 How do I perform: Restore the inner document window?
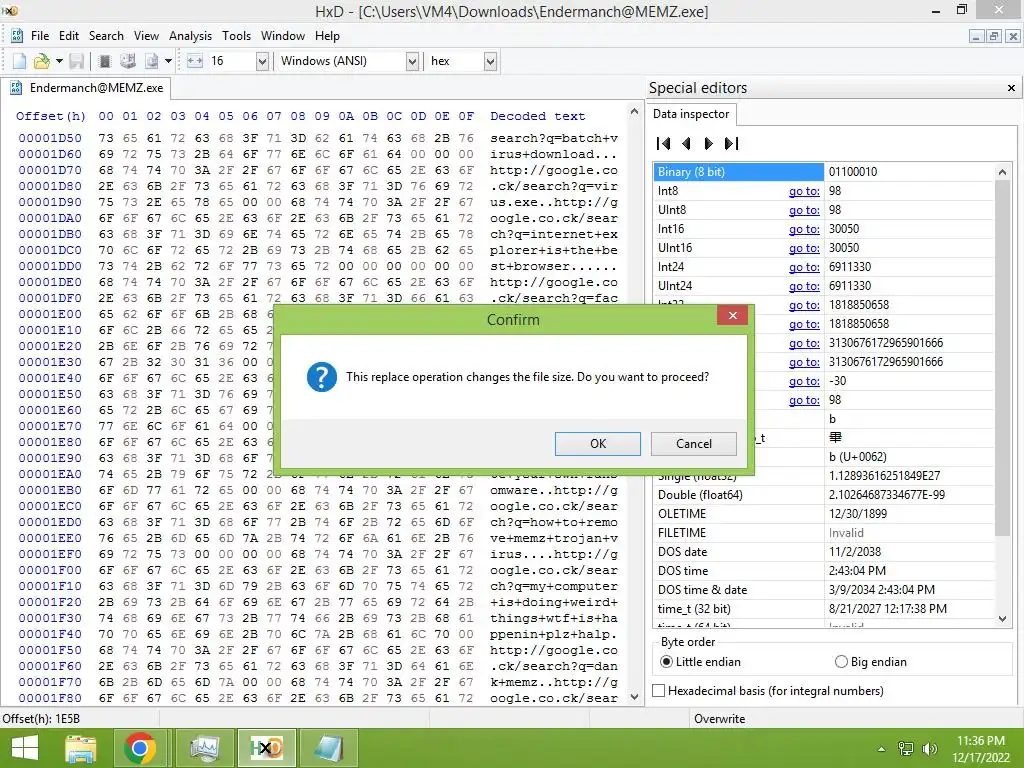pyautogui.click(x=993, y=36)
